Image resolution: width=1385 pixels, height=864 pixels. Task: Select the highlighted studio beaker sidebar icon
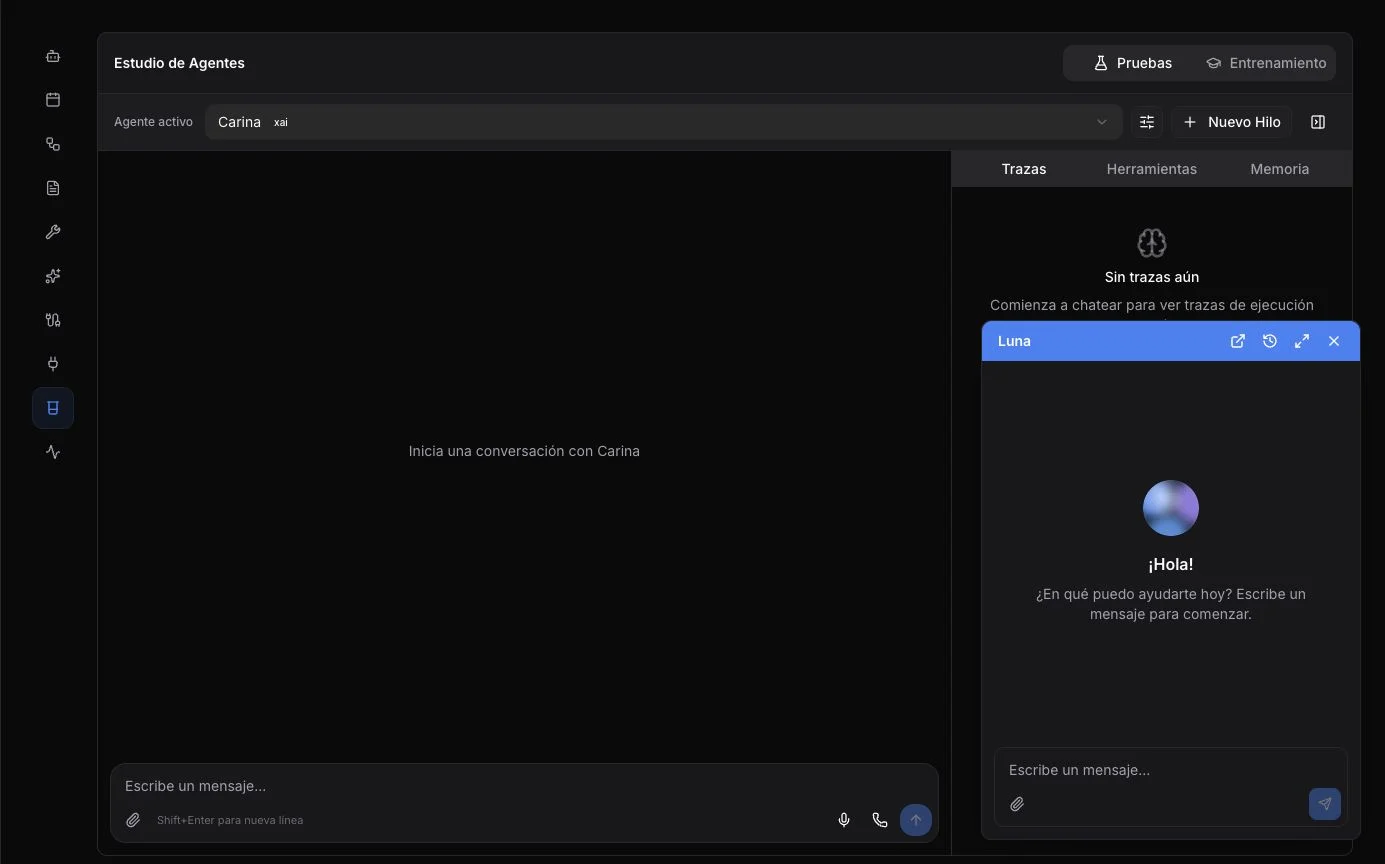[x=53, y=408]
